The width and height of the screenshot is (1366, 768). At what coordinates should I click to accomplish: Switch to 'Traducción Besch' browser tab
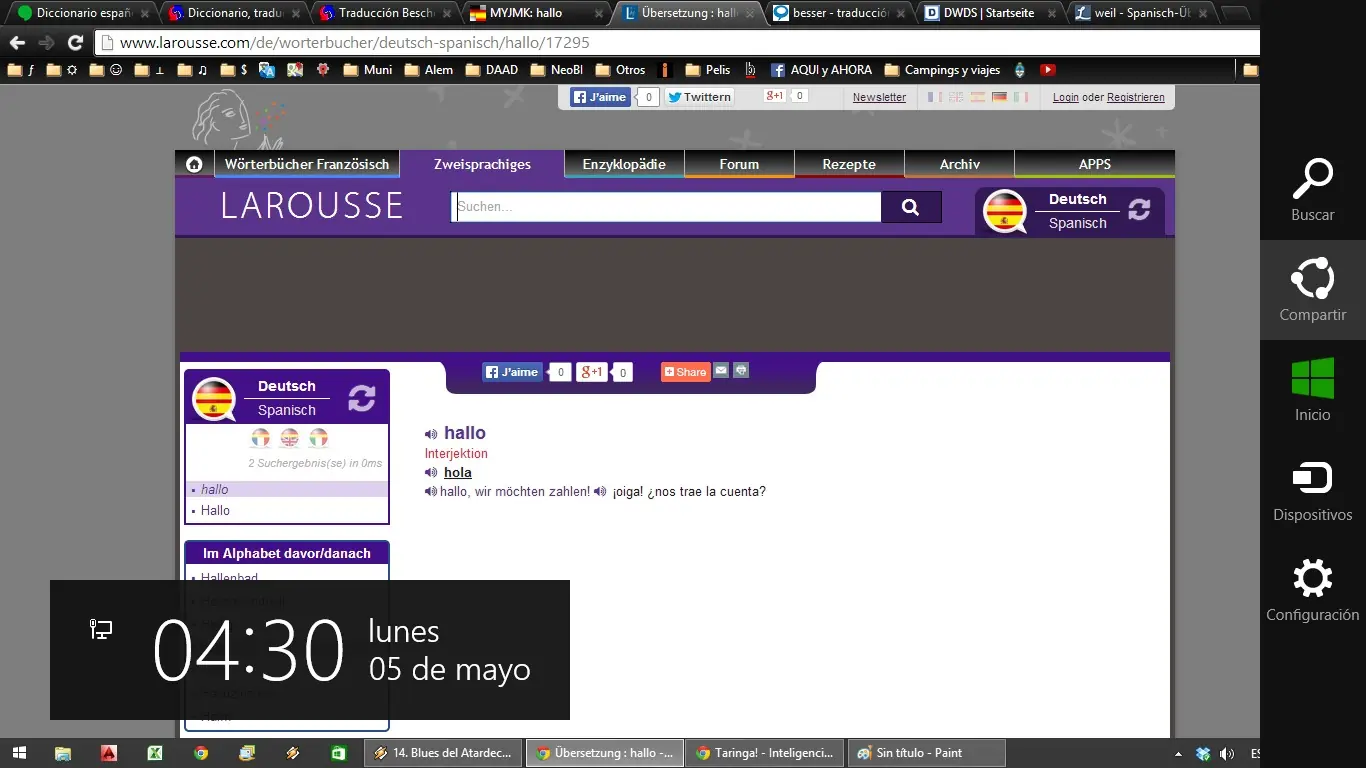[x=387, y=14]
